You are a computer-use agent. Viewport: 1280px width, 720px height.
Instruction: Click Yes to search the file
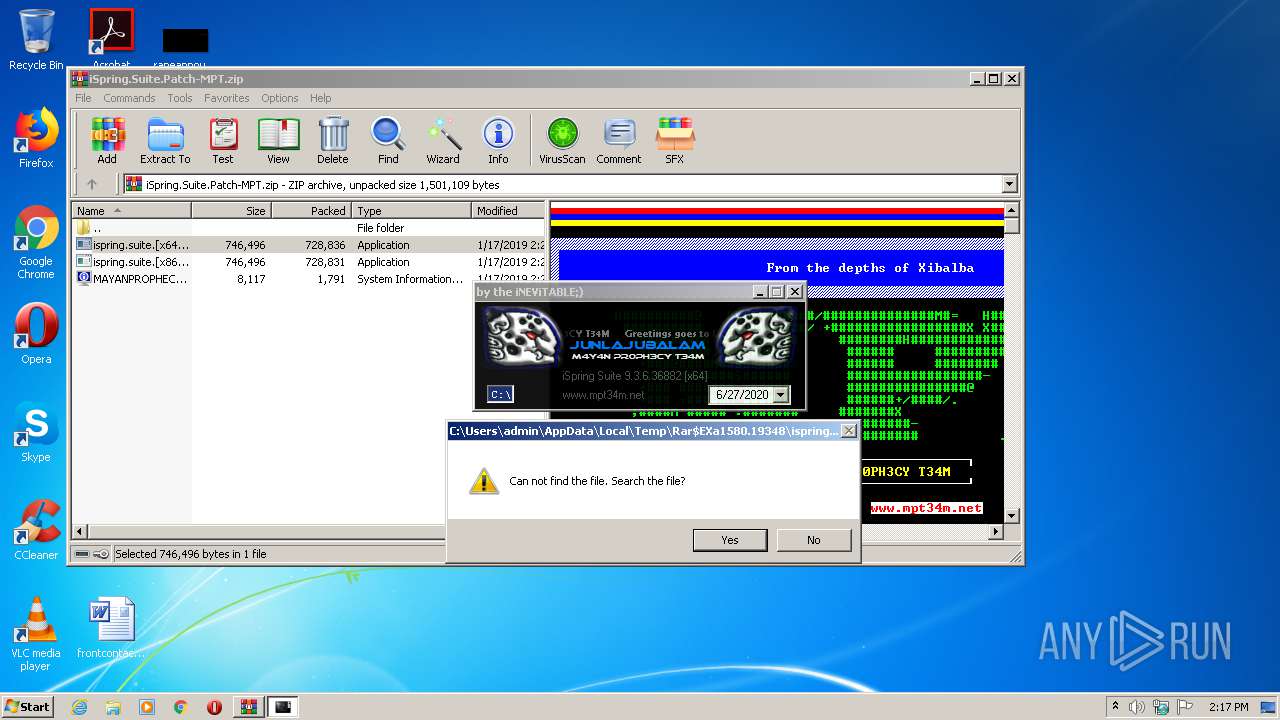click(730, 540)
